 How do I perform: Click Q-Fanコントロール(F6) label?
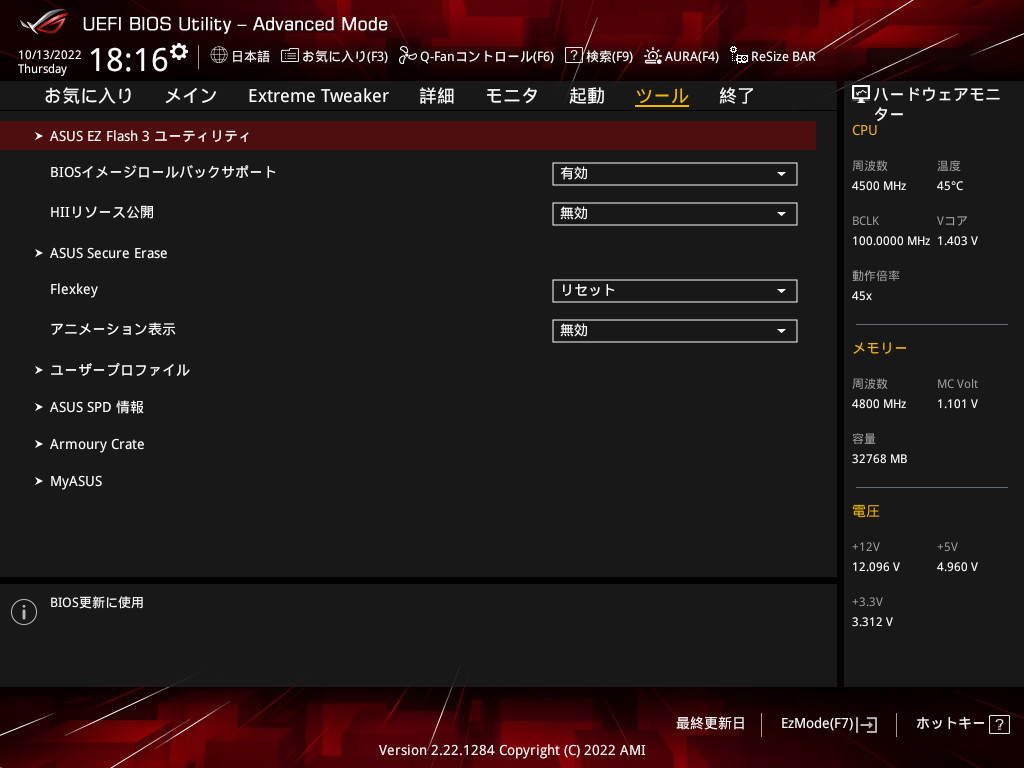coord(487,56)
